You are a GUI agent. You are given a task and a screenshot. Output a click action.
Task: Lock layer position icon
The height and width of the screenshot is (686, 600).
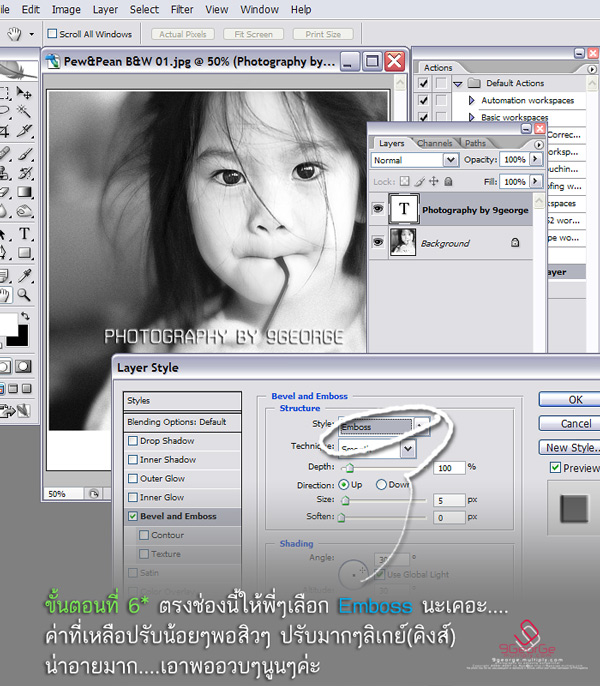point(434,181)
